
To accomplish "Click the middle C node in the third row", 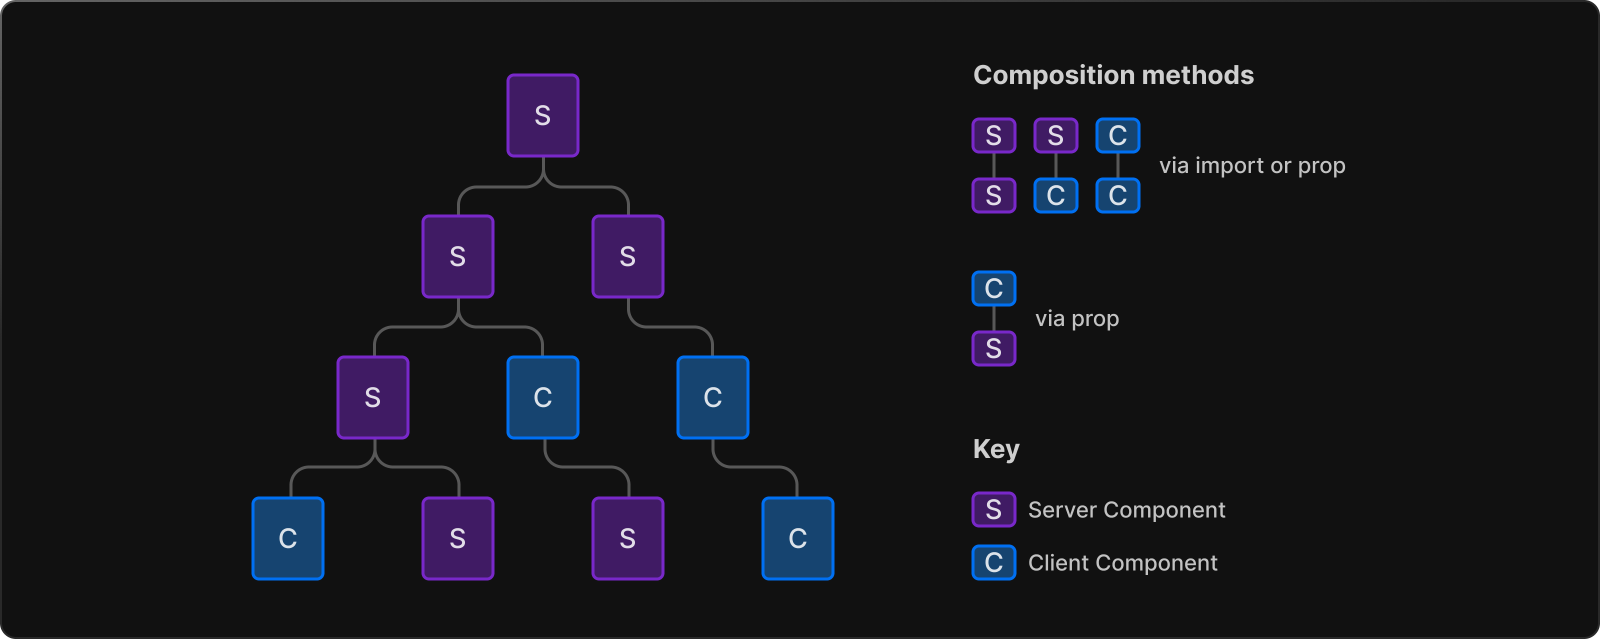I will click(x=543, y=397).
